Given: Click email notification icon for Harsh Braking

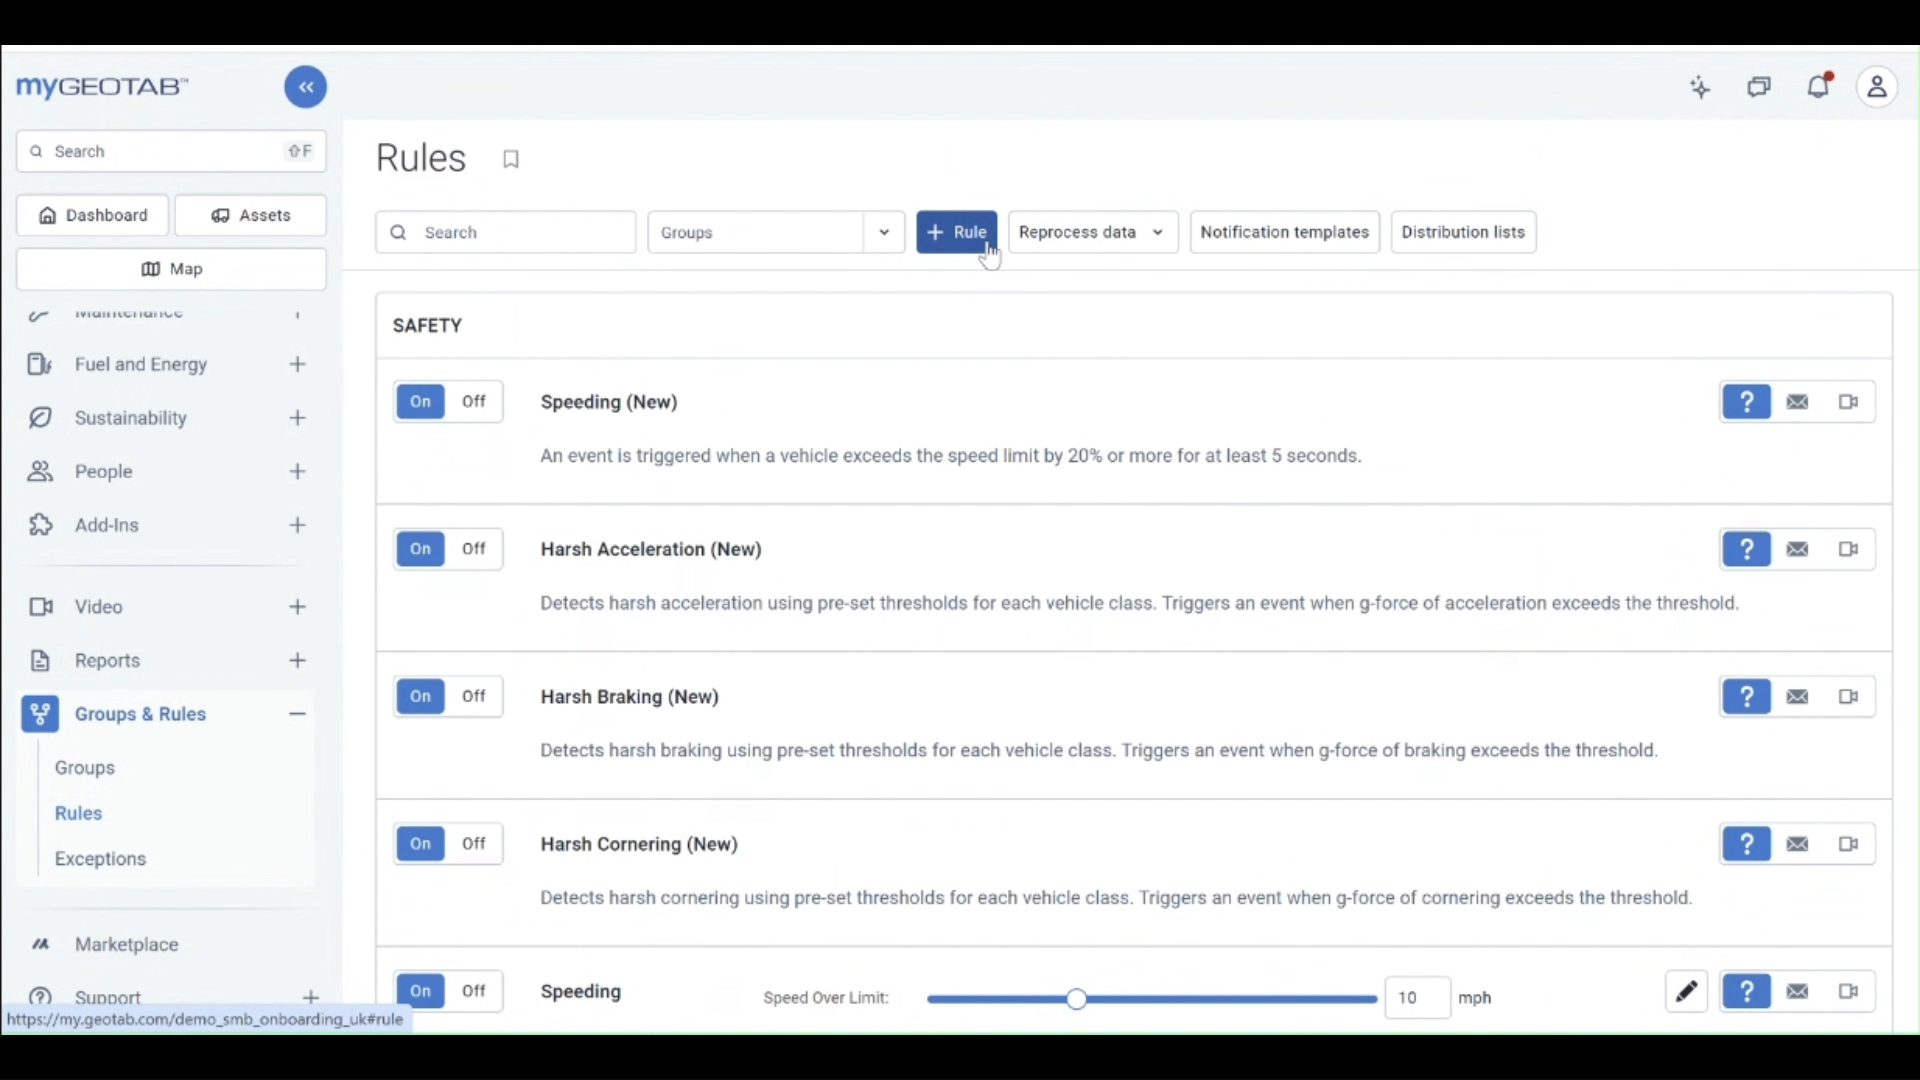Looking at the screenshot, I should tap(1799, 698).
